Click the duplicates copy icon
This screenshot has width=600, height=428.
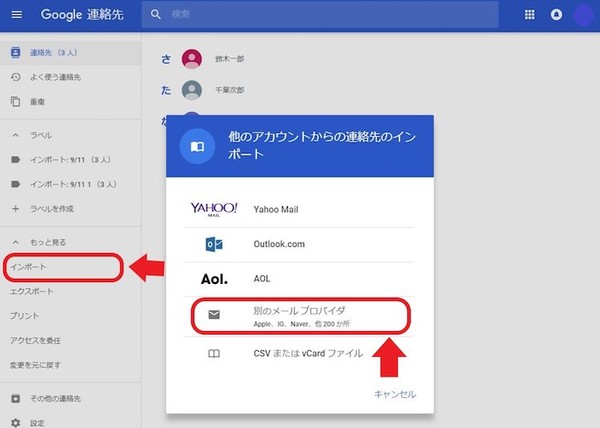click(15, 102)
